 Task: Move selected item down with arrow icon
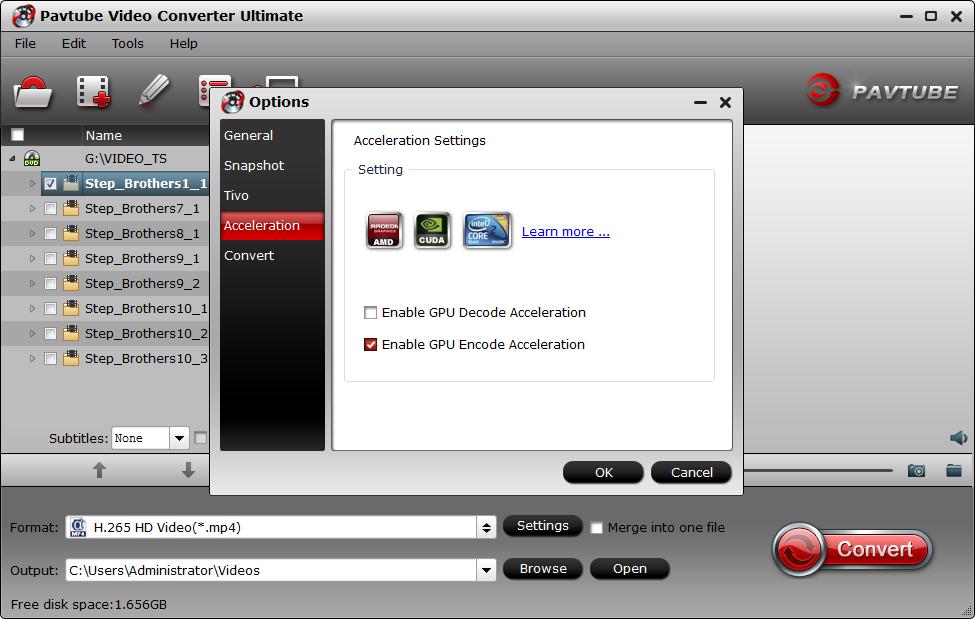[x=188, y=470]
